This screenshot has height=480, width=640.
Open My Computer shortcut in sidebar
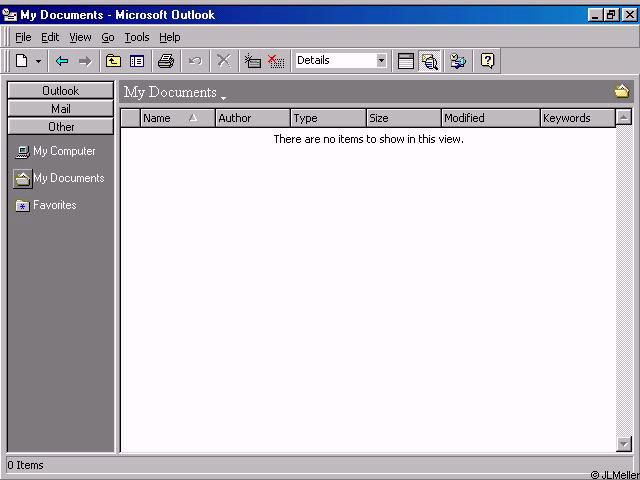pyautogui.click(x=55, y=151)
